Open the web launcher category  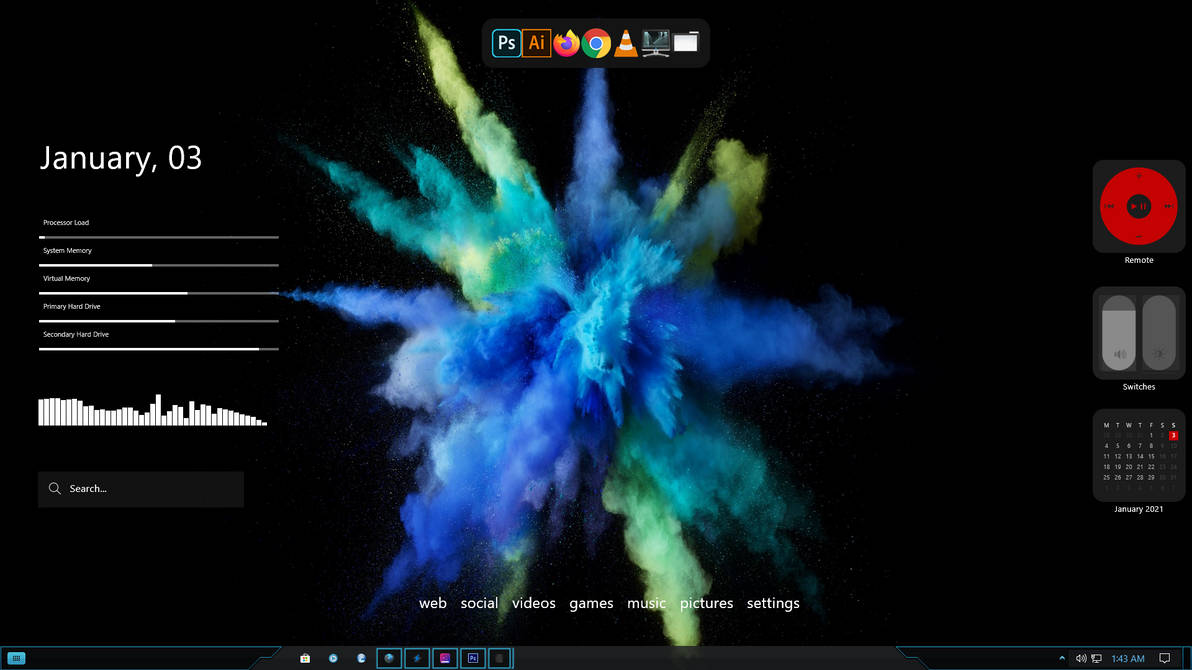pyautogui.click(x=433, y=603)
